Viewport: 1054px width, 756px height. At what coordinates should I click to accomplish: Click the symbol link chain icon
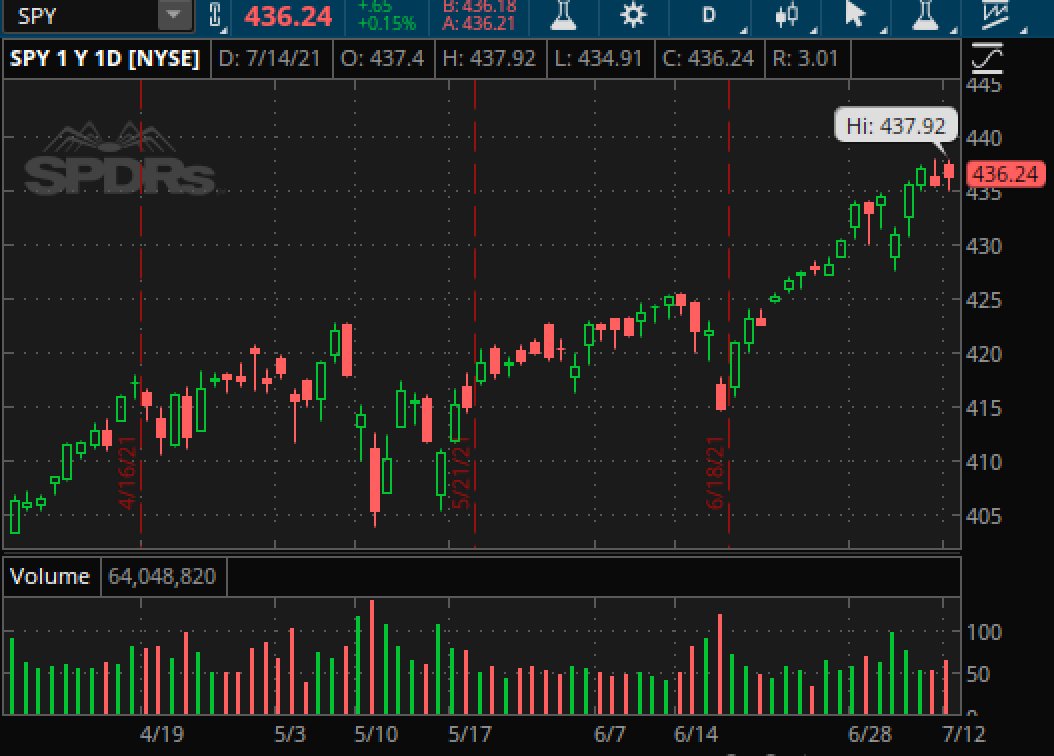click(215, 15)
